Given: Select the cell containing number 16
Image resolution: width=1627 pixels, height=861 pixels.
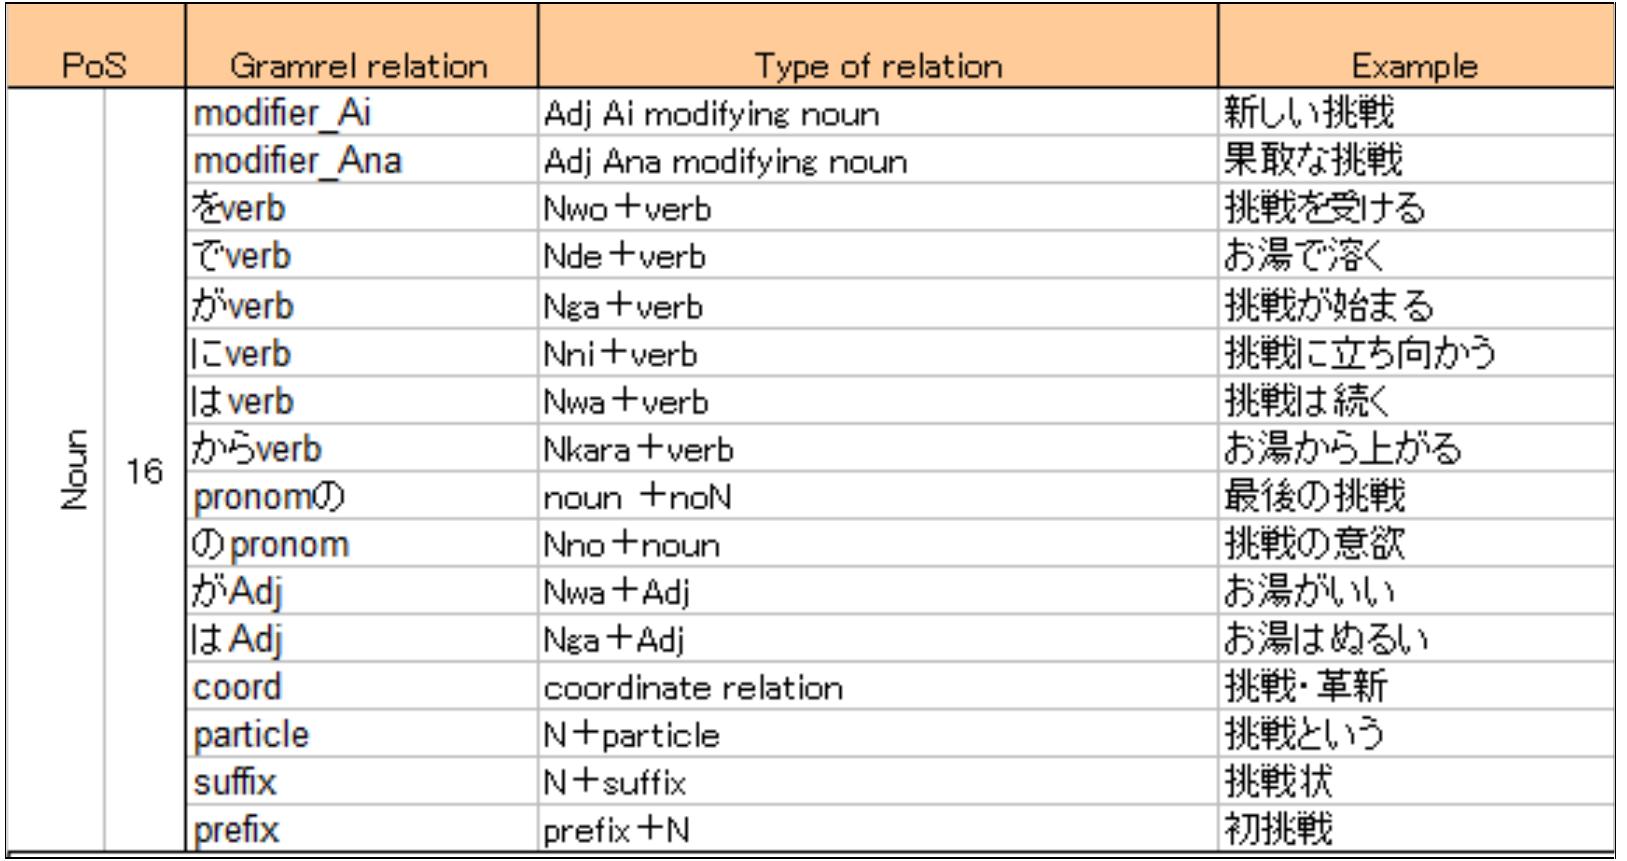Looking at the screenshot, I should coord(145,471).
